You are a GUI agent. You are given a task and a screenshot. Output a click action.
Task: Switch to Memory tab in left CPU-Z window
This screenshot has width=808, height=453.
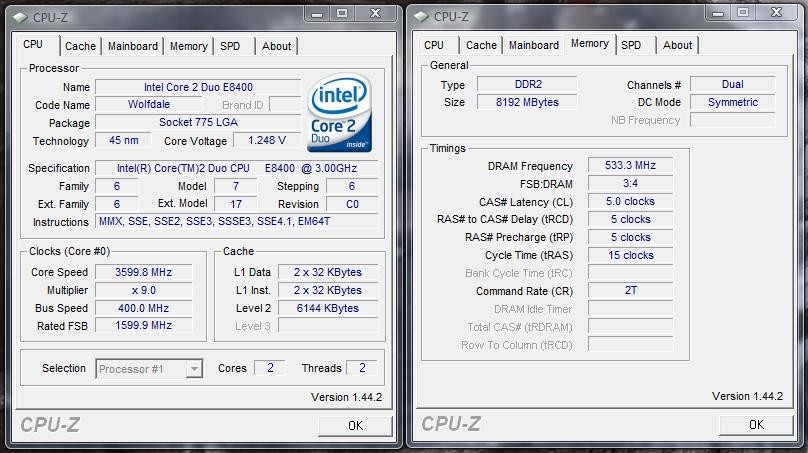189,46
